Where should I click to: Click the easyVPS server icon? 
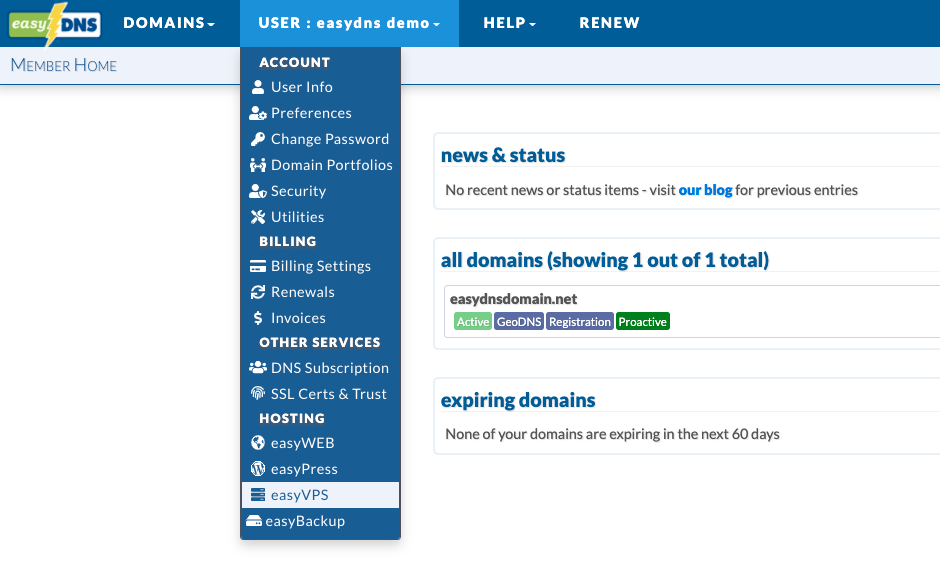click(x=258, y=495)
